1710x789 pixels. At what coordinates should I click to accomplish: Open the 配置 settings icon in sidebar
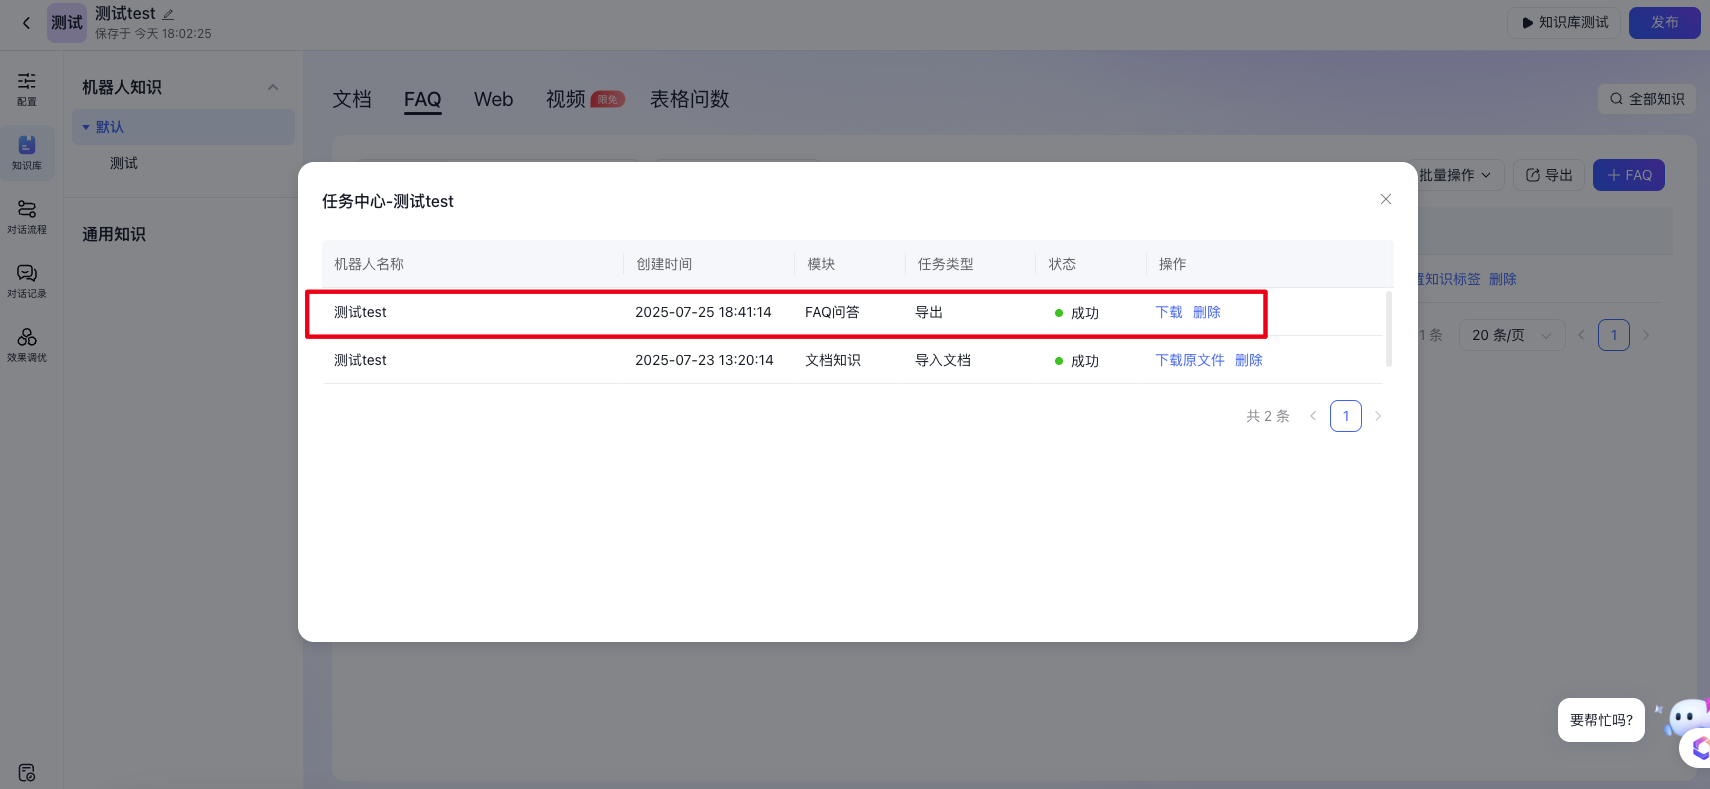(x=27, y=88)
